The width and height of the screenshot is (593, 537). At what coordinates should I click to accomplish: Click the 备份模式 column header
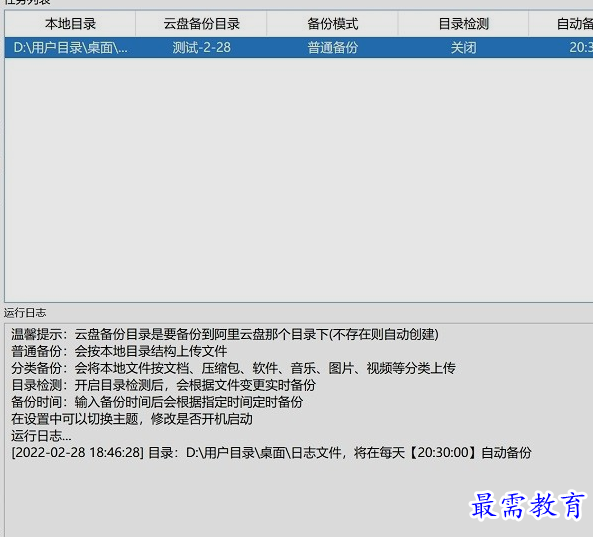click(332, 24)
